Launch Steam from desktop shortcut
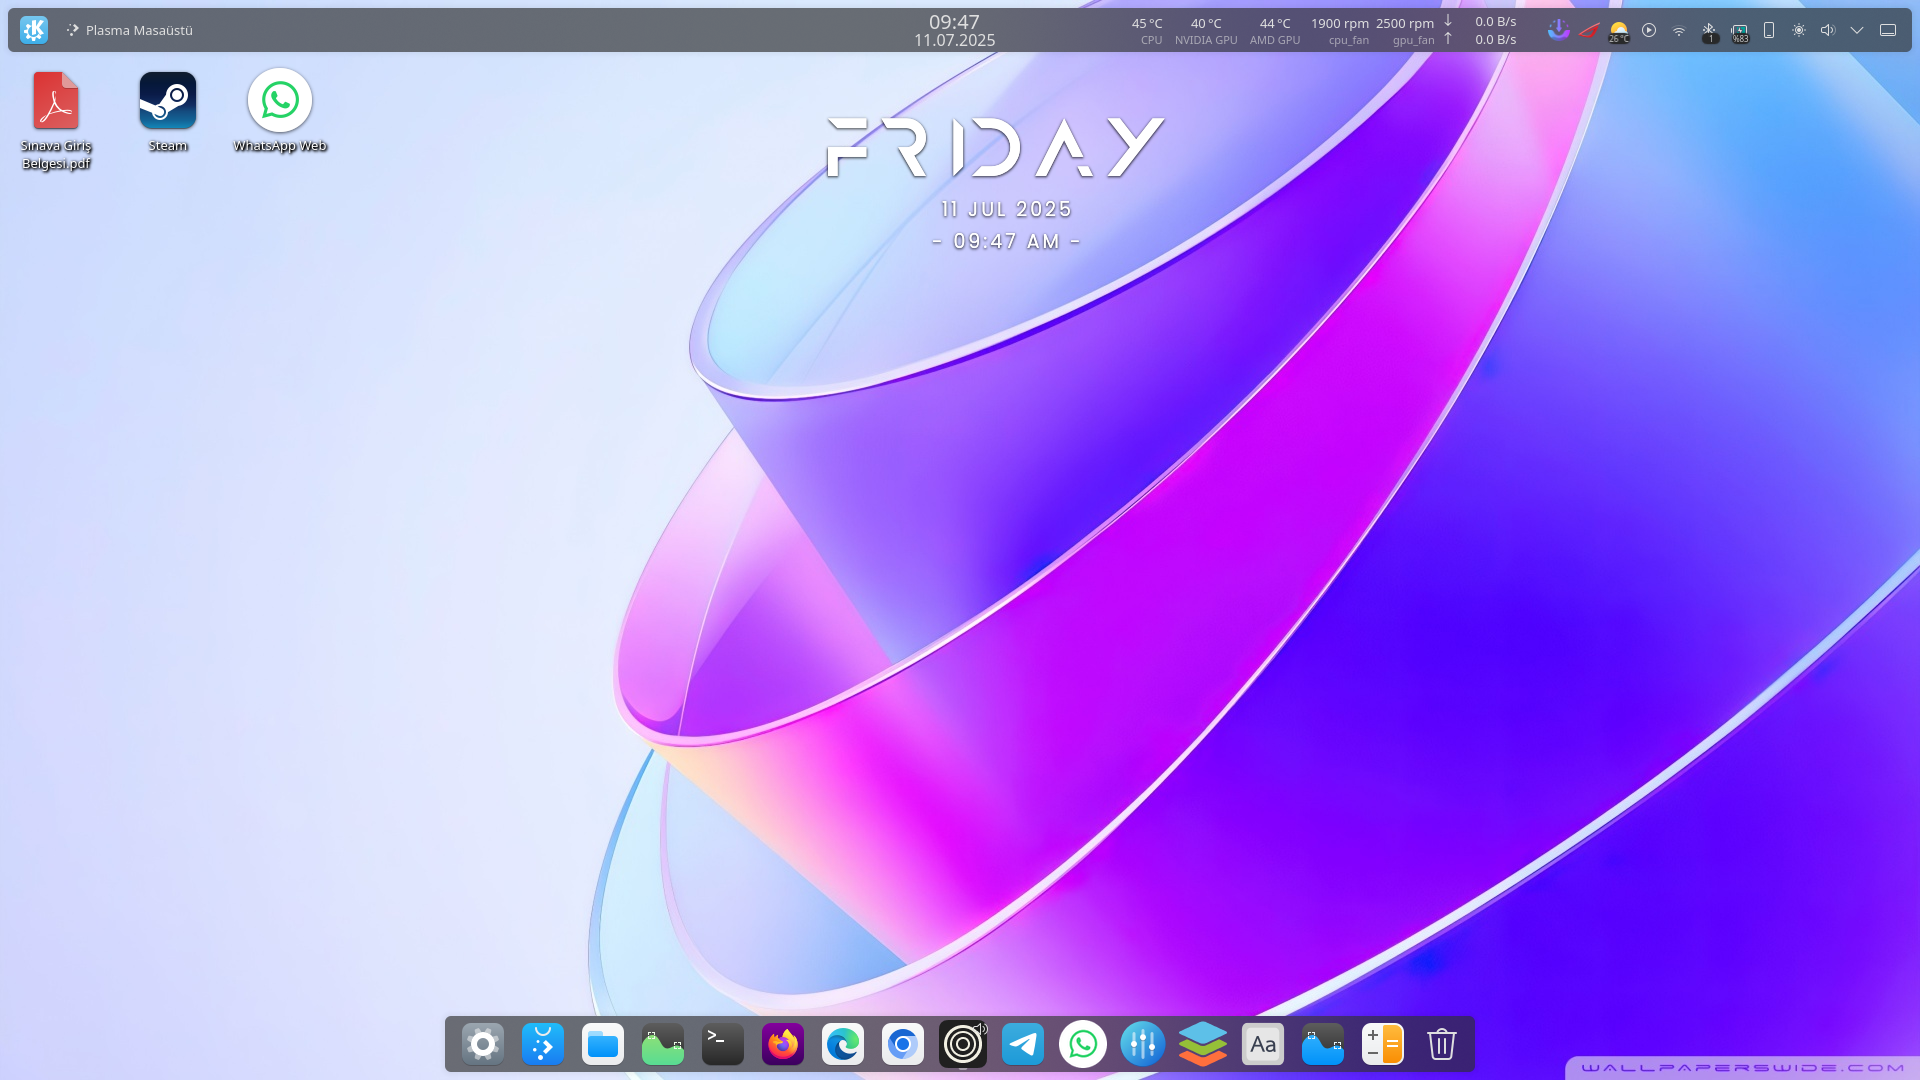This screenshot has height=1080, width=1920. (x=168, y=112)
